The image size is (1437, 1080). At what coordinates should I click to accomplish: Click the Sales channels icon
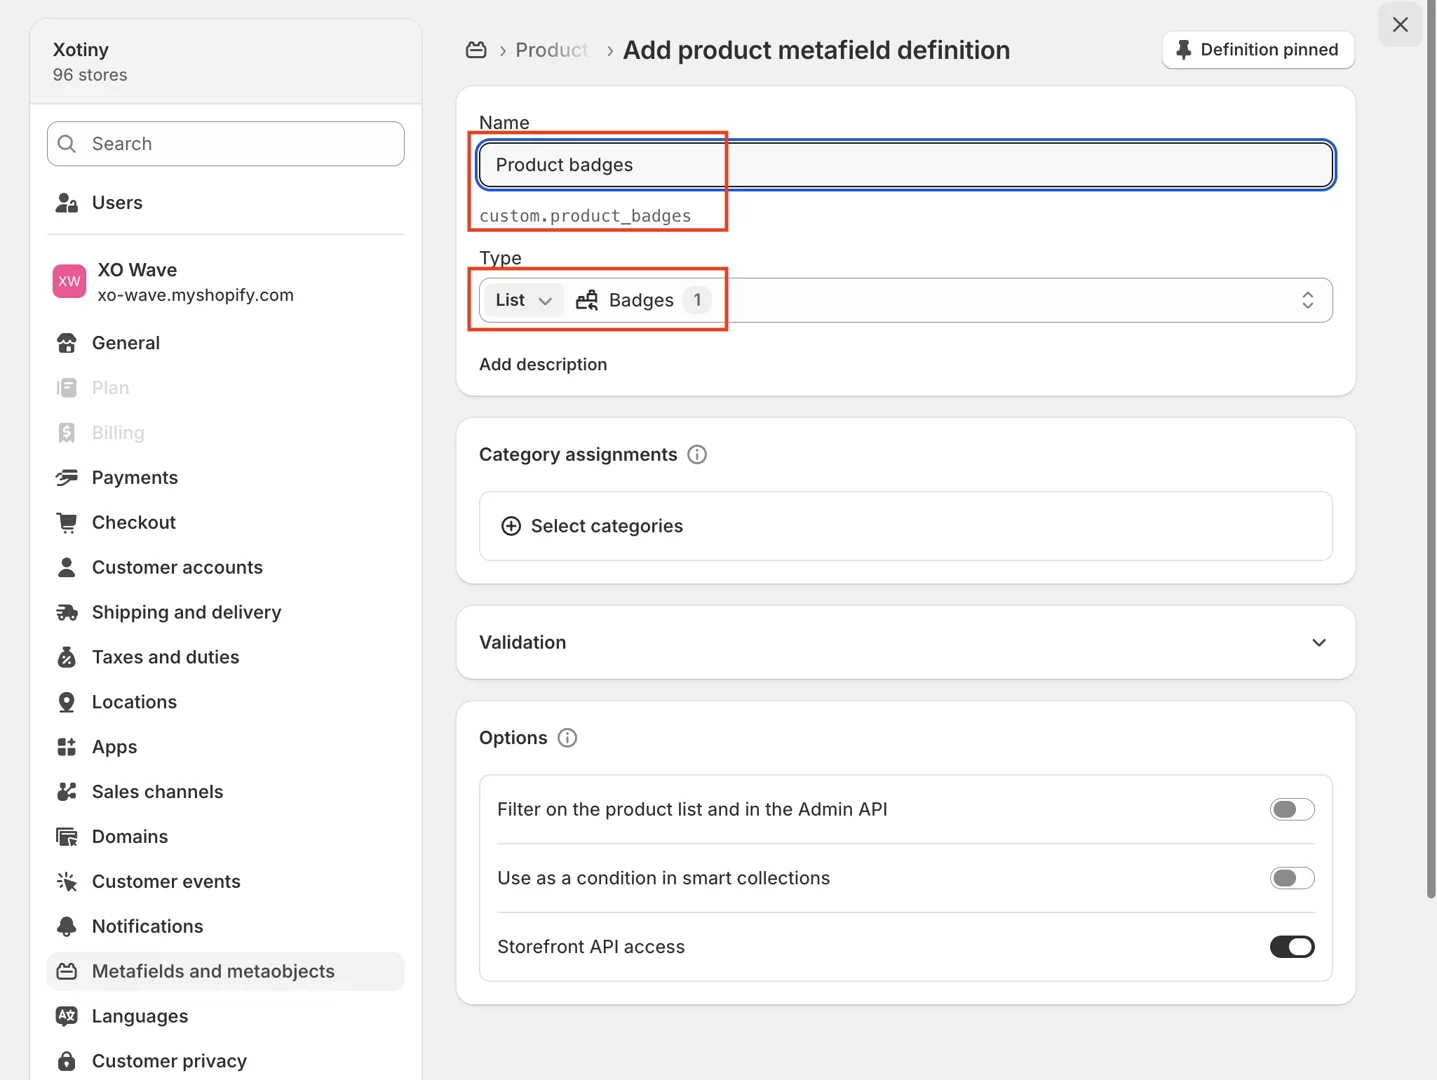point(67,792)
